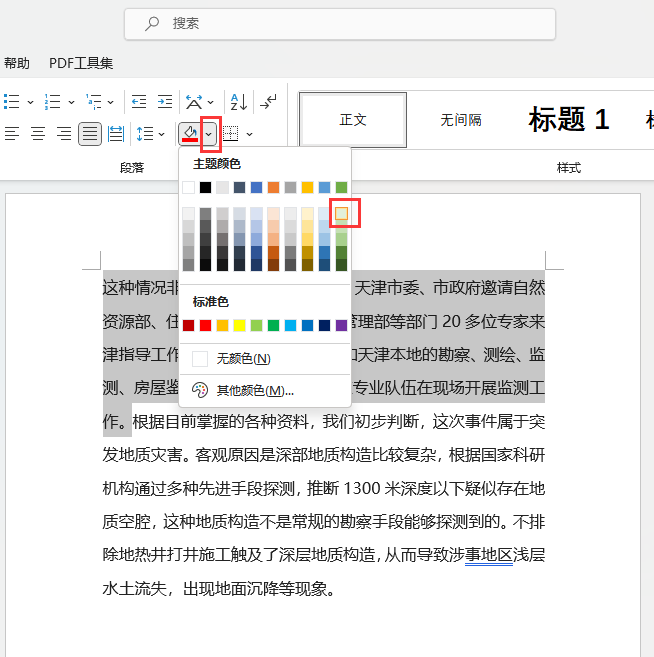Pick dark red standard color
The height and width of the screenshot is (657, 654).
tap(189, 325)
